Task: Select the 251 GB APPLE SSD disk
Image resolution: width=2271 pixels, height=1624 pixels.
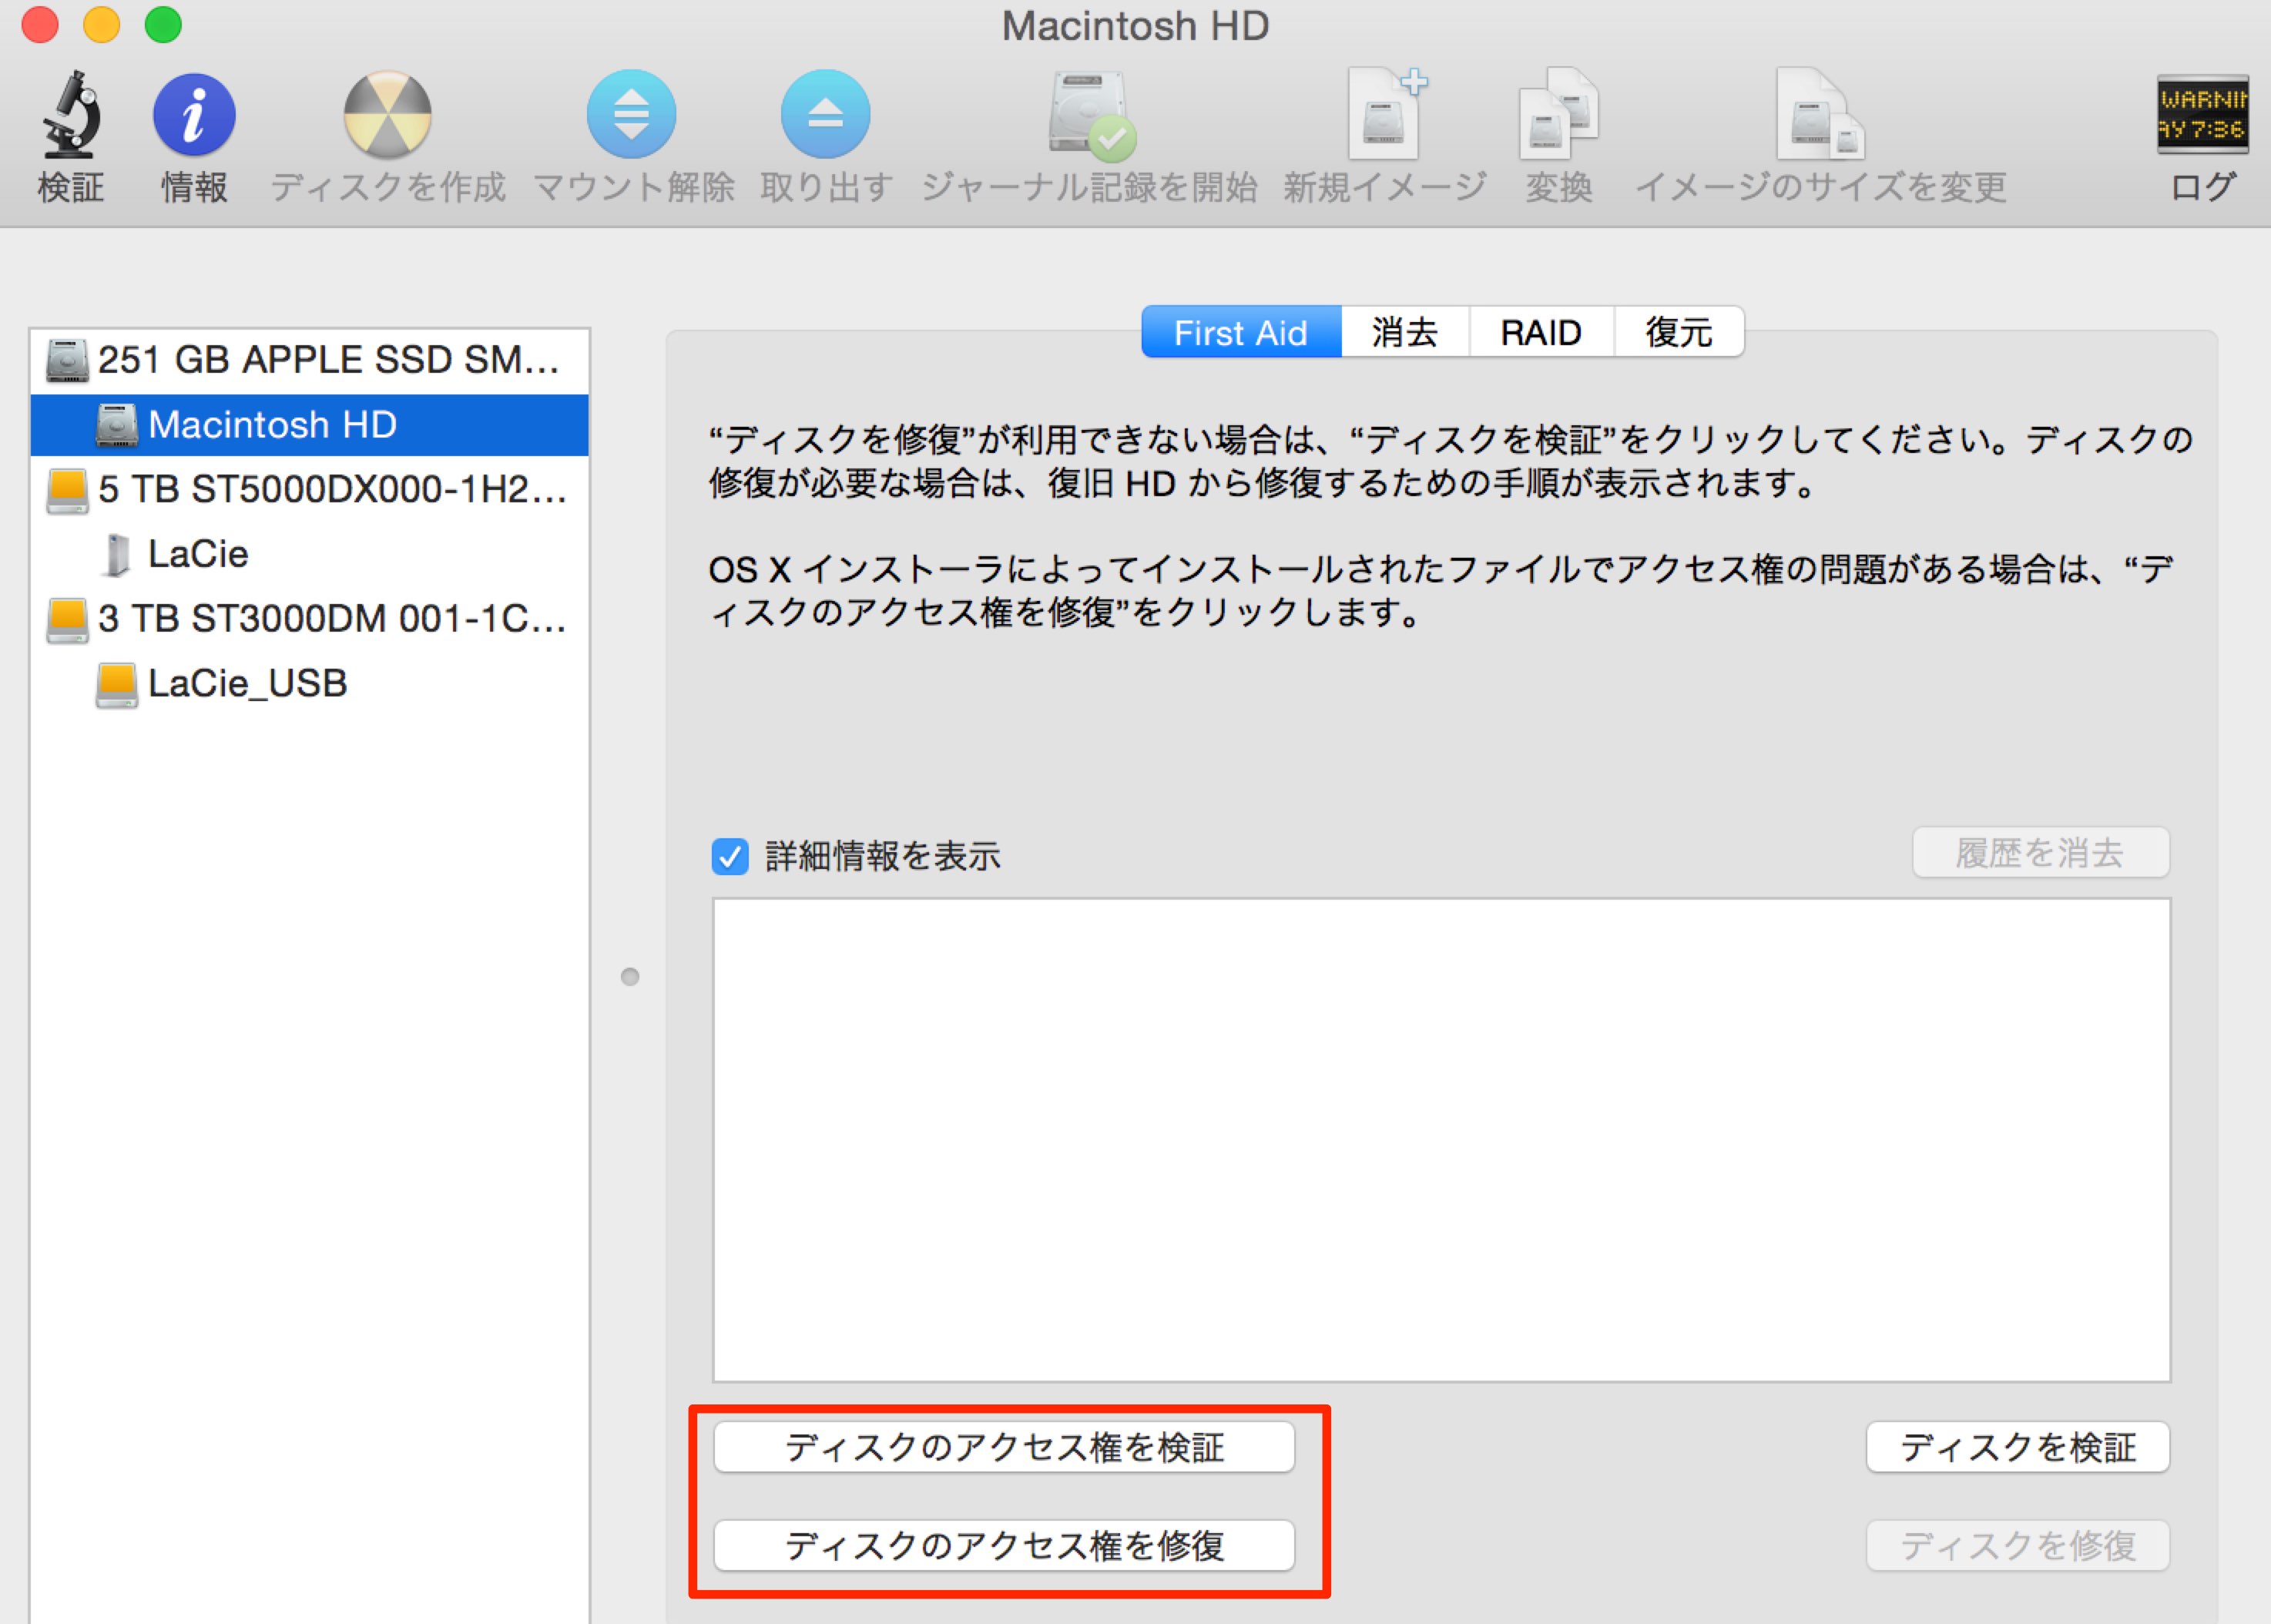Action: pyautogui.click(x=310, y=360)
